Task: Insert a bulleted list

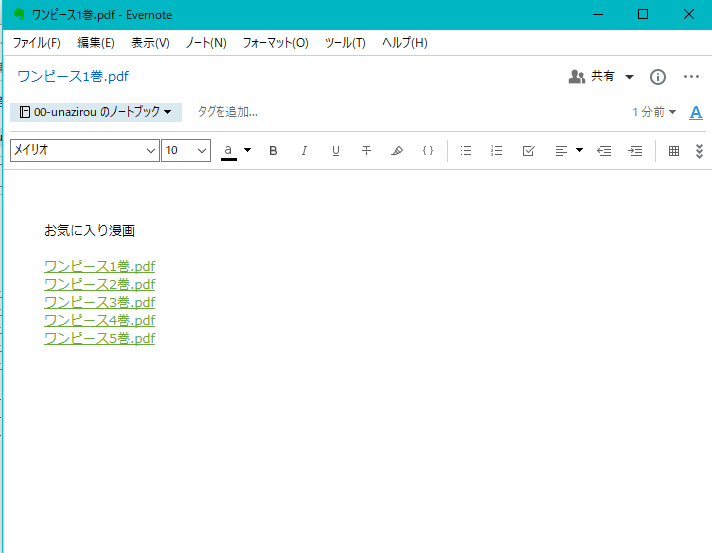Action: pos(465,150)
